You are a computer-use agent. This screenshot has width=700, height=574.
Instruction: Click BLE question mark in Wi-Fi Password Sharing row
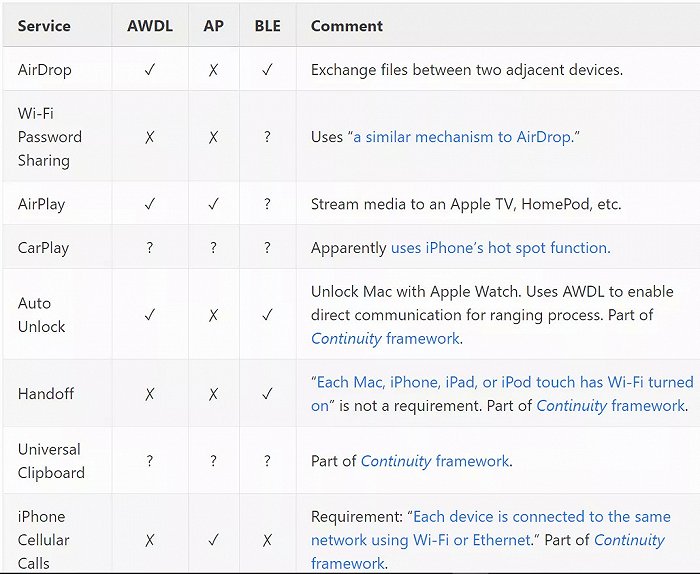[x=267, y=137]
